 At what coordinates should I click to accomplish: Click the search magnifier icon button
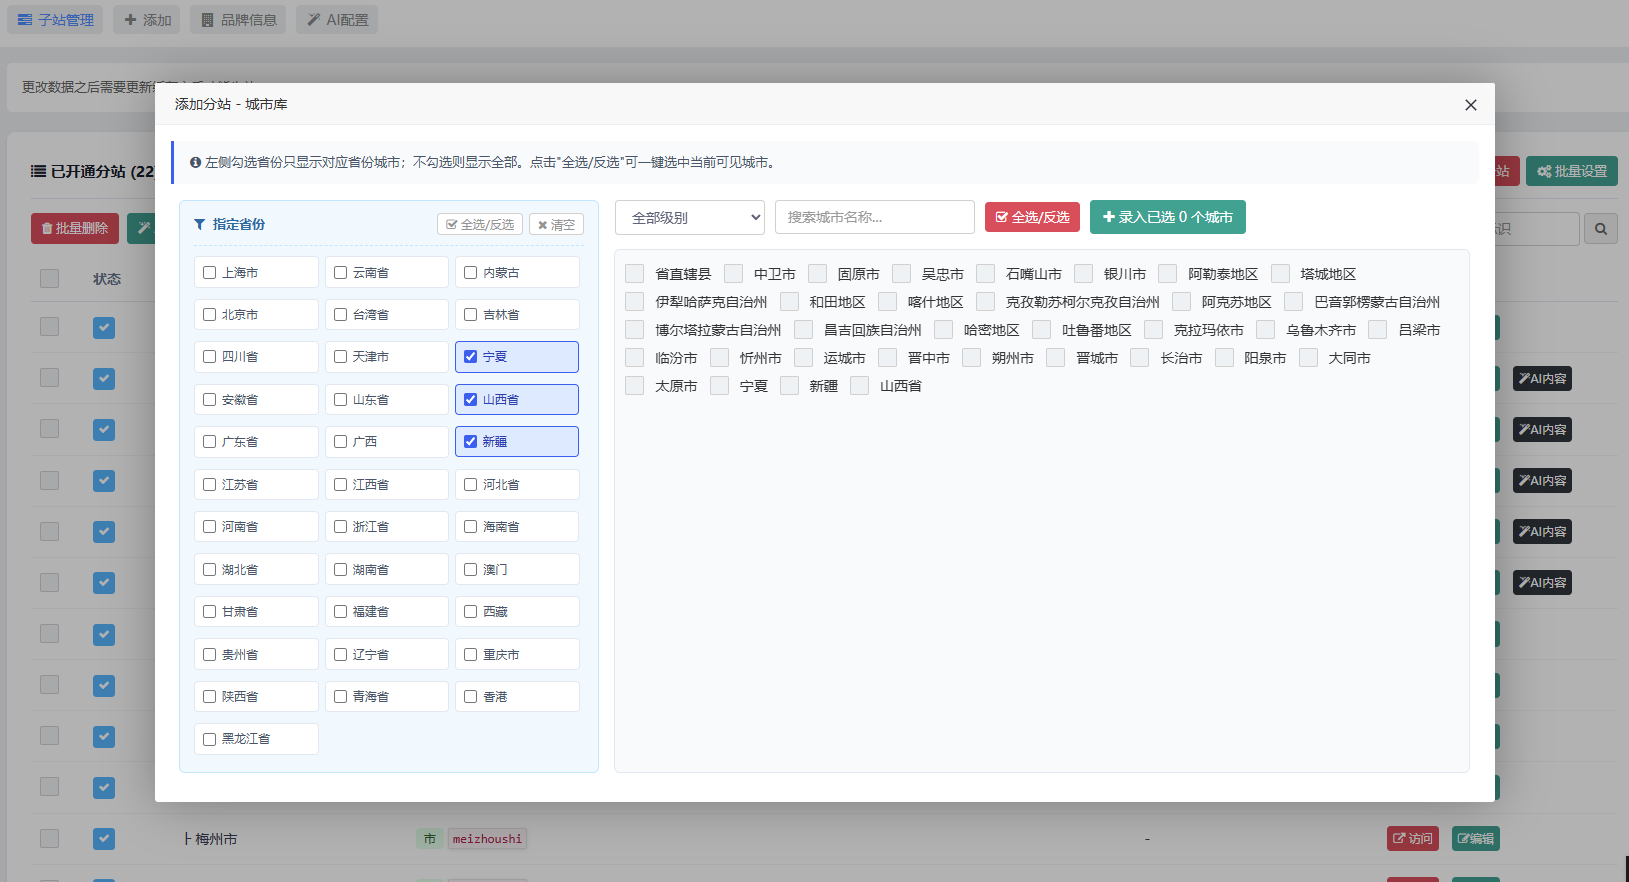[x=1601, y=229]
